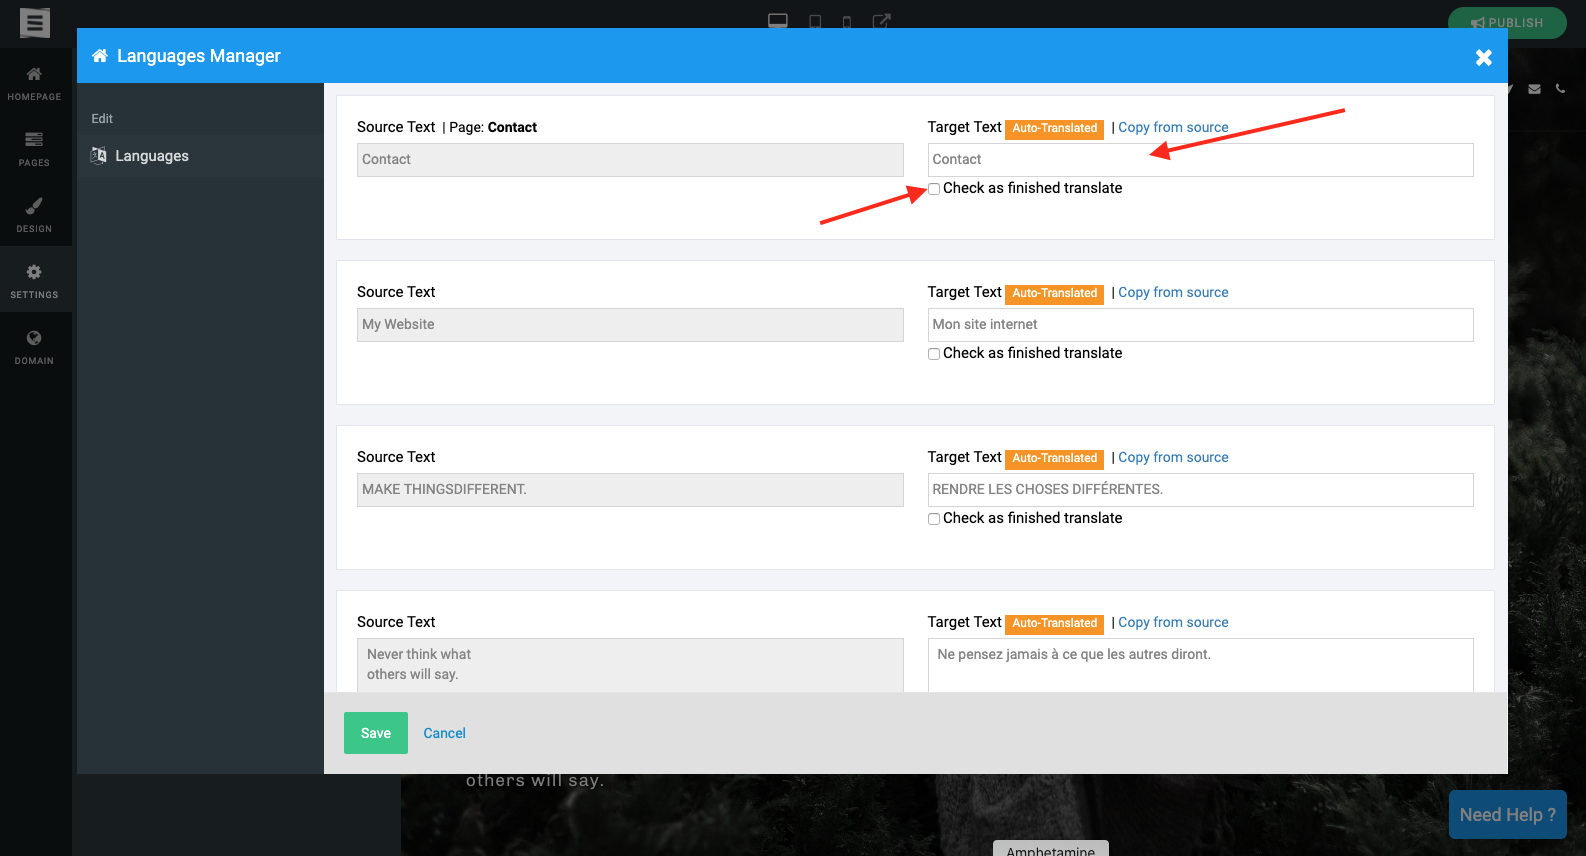Click Auto-Translated badge on My Website row
Image resolution: width=1586 pixels, height=856 pixels.
pyautogui.click(x=1054, y=293)
